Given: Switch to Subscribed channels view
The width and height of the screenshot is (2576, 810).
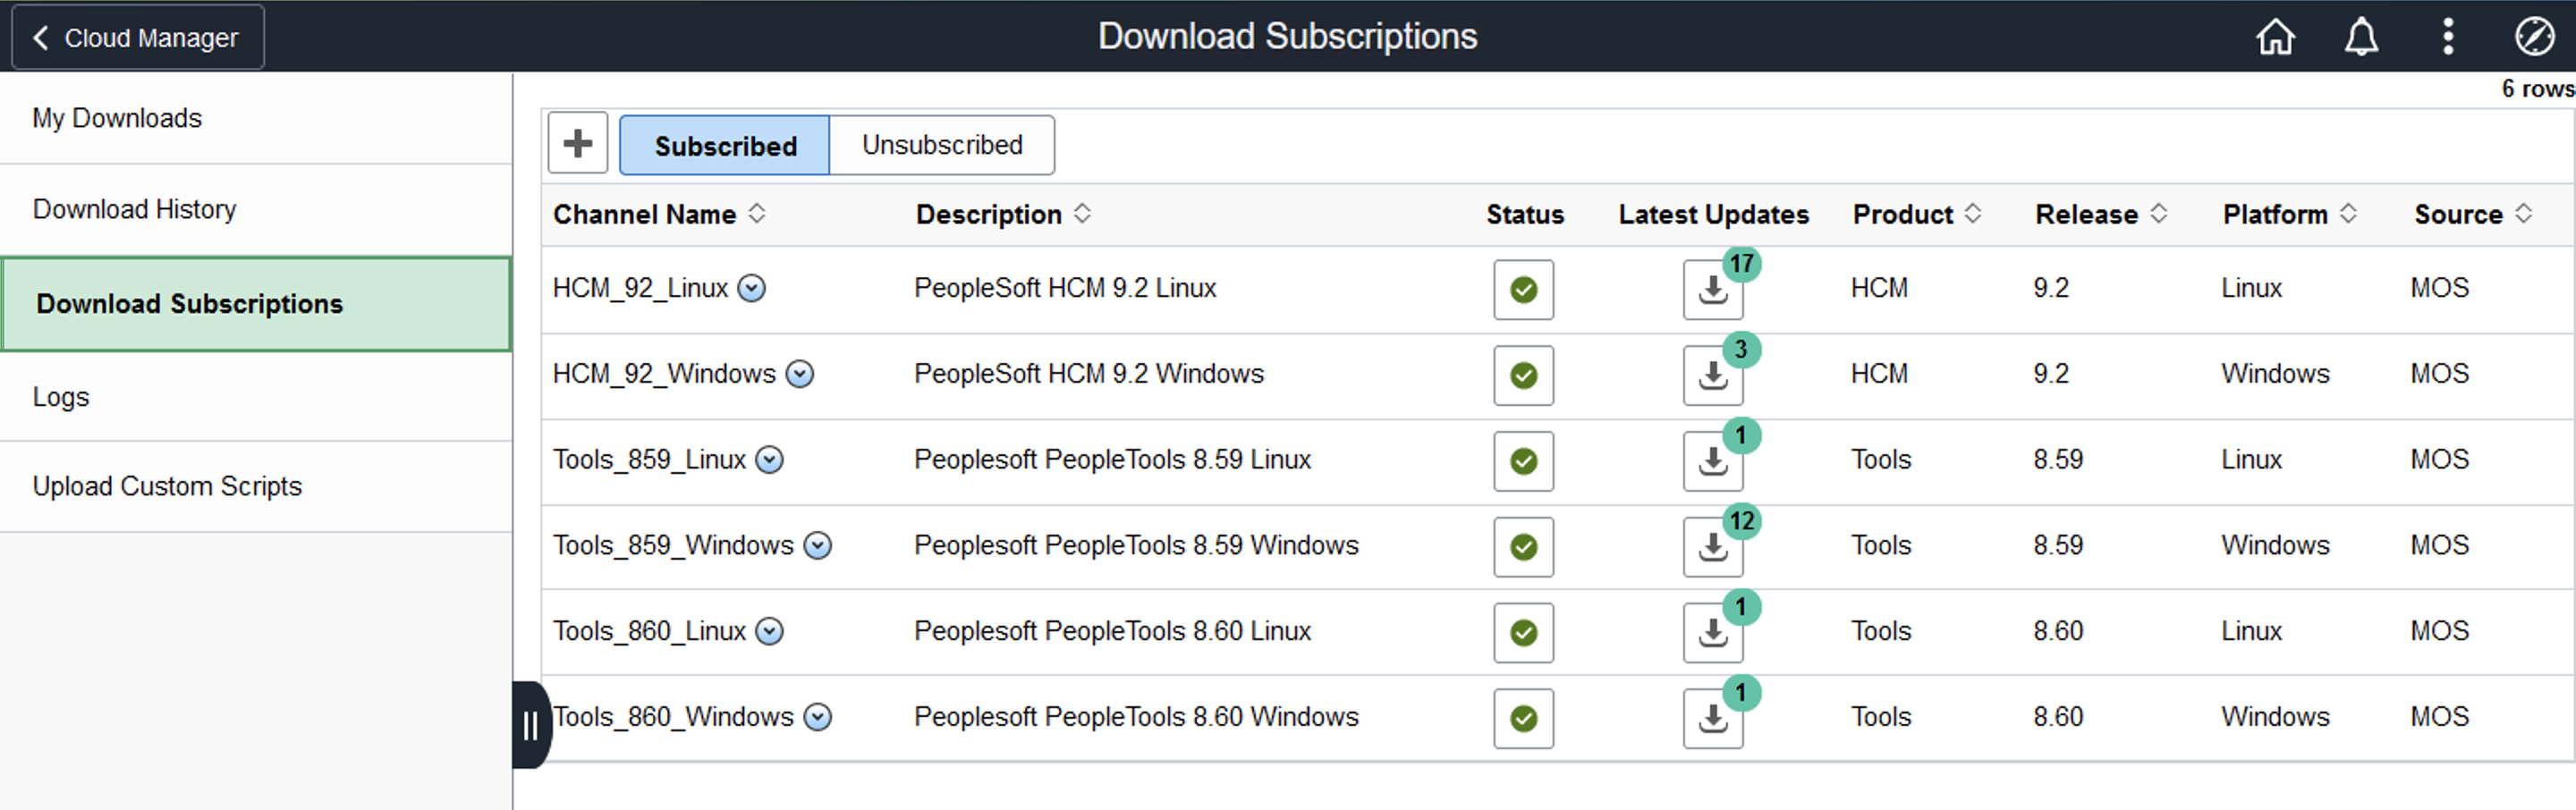Looking at the screenshot, I should [725, 146].
